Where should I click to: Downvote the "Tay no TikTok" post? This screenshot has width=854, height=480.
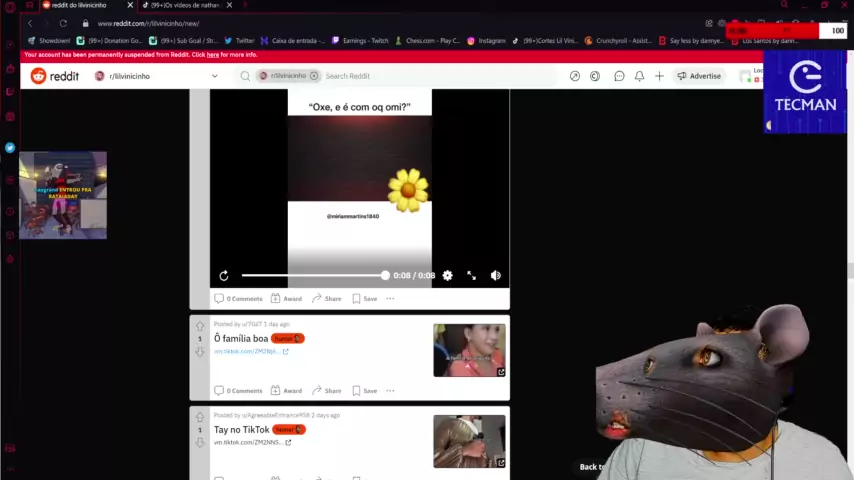(x=200, y=442)
